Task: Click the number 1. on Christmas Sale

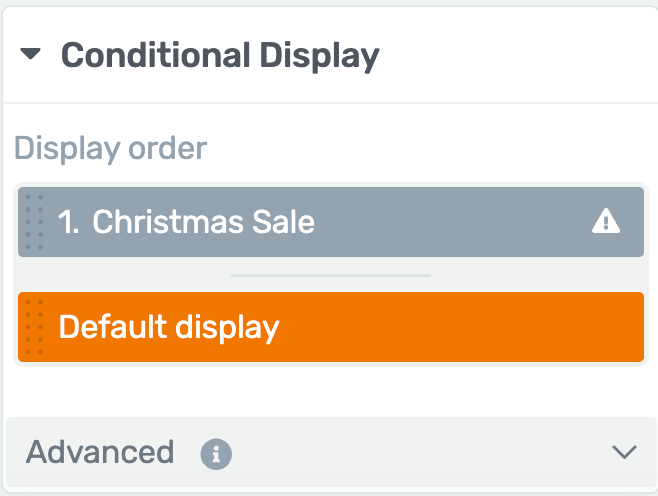Action: (x=68, y=222)
